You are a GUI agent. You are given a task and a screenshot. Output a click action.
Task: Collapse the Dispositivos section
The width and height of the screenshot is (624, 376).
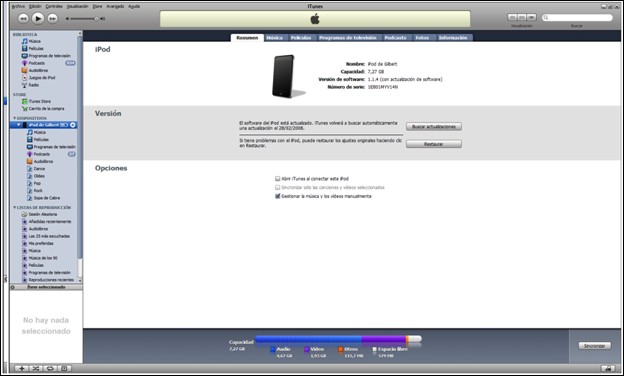coord(15,118)
